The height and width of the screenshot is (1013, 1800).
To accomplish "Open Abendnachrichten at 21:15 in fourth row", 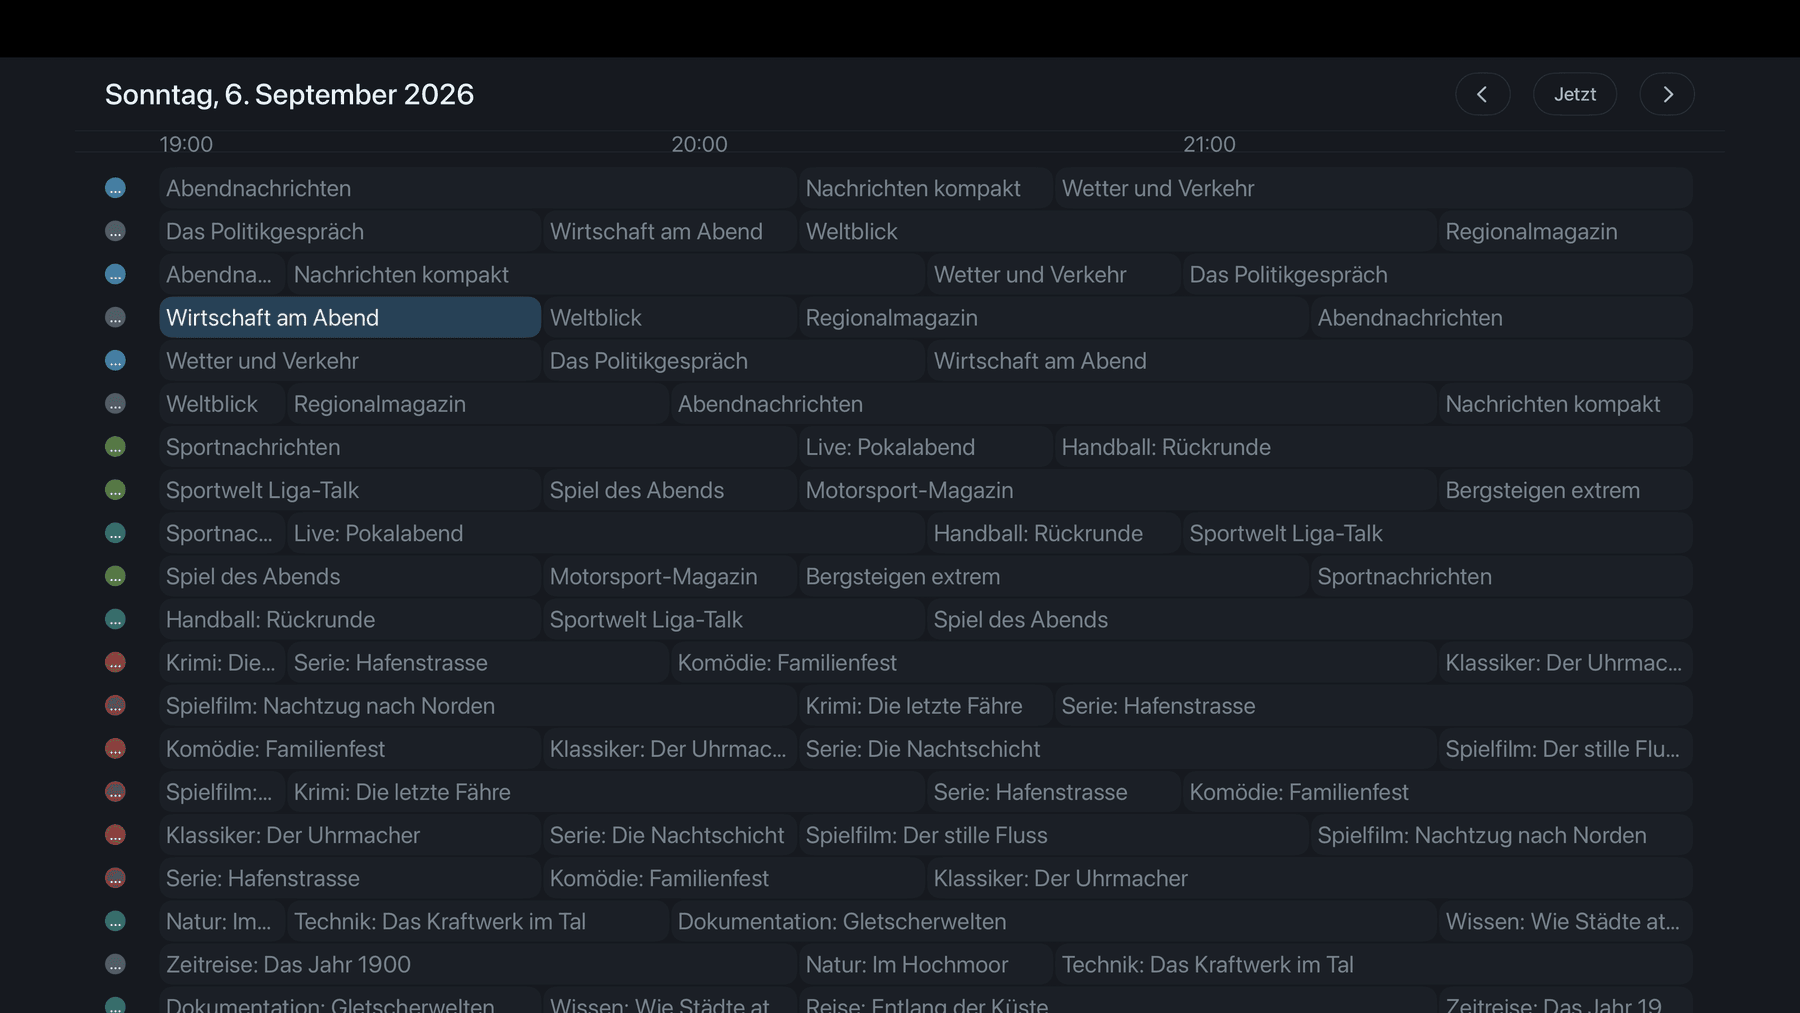I will click(x=1501, y=317).
